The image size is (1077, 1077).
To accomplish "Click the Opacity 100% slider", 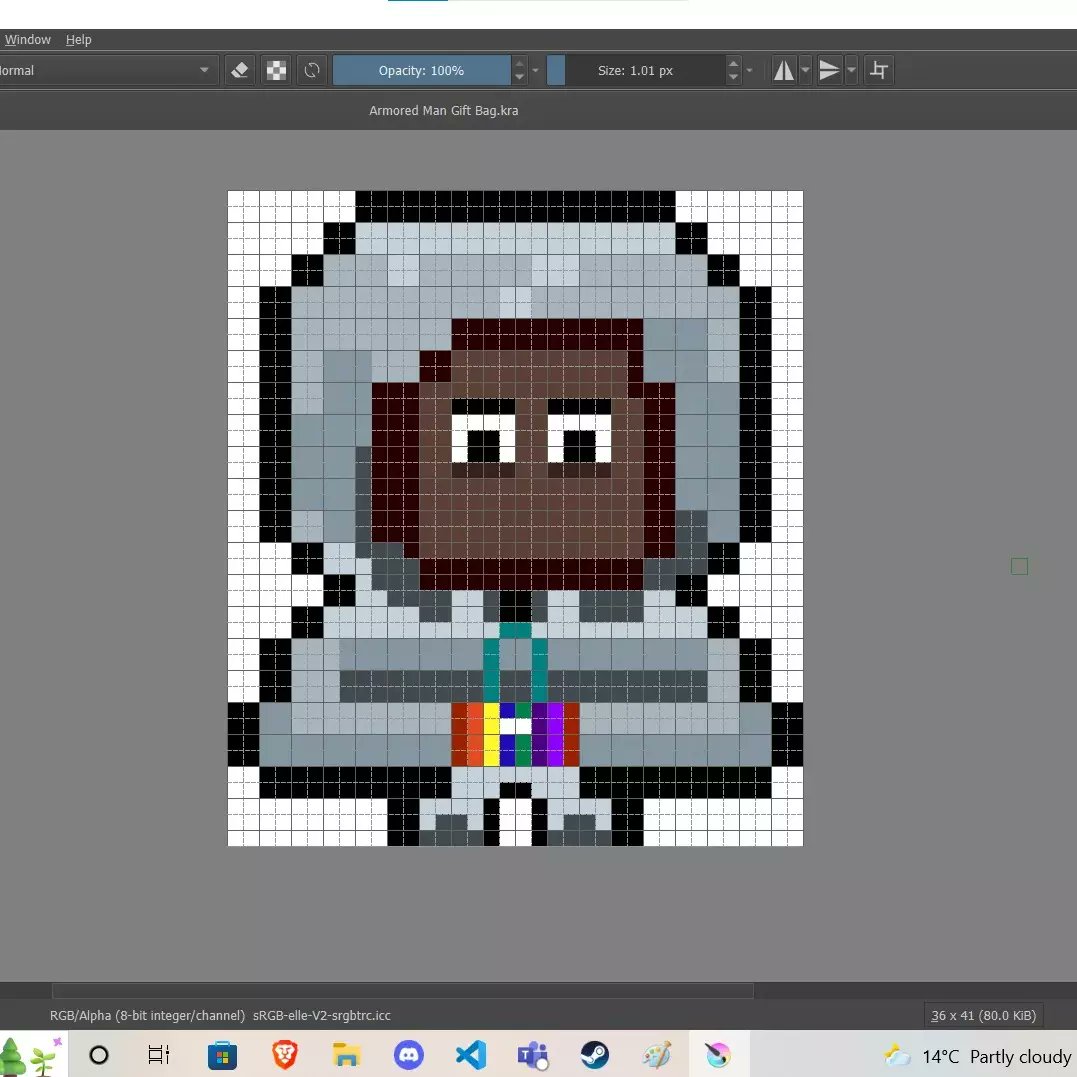I will click(x=422, y=70).
